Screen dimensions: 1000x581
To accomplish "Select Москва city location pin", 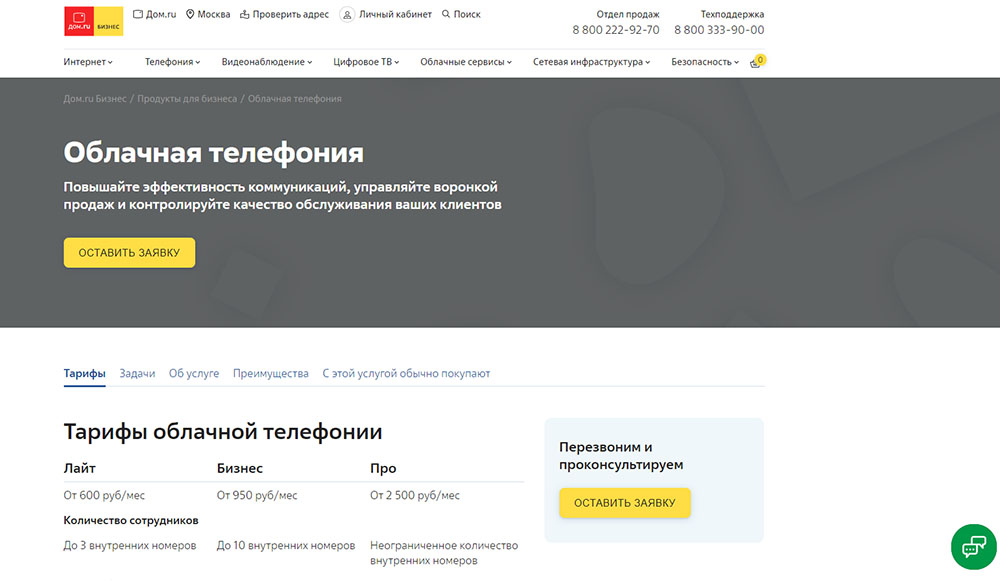I will 190,15.
